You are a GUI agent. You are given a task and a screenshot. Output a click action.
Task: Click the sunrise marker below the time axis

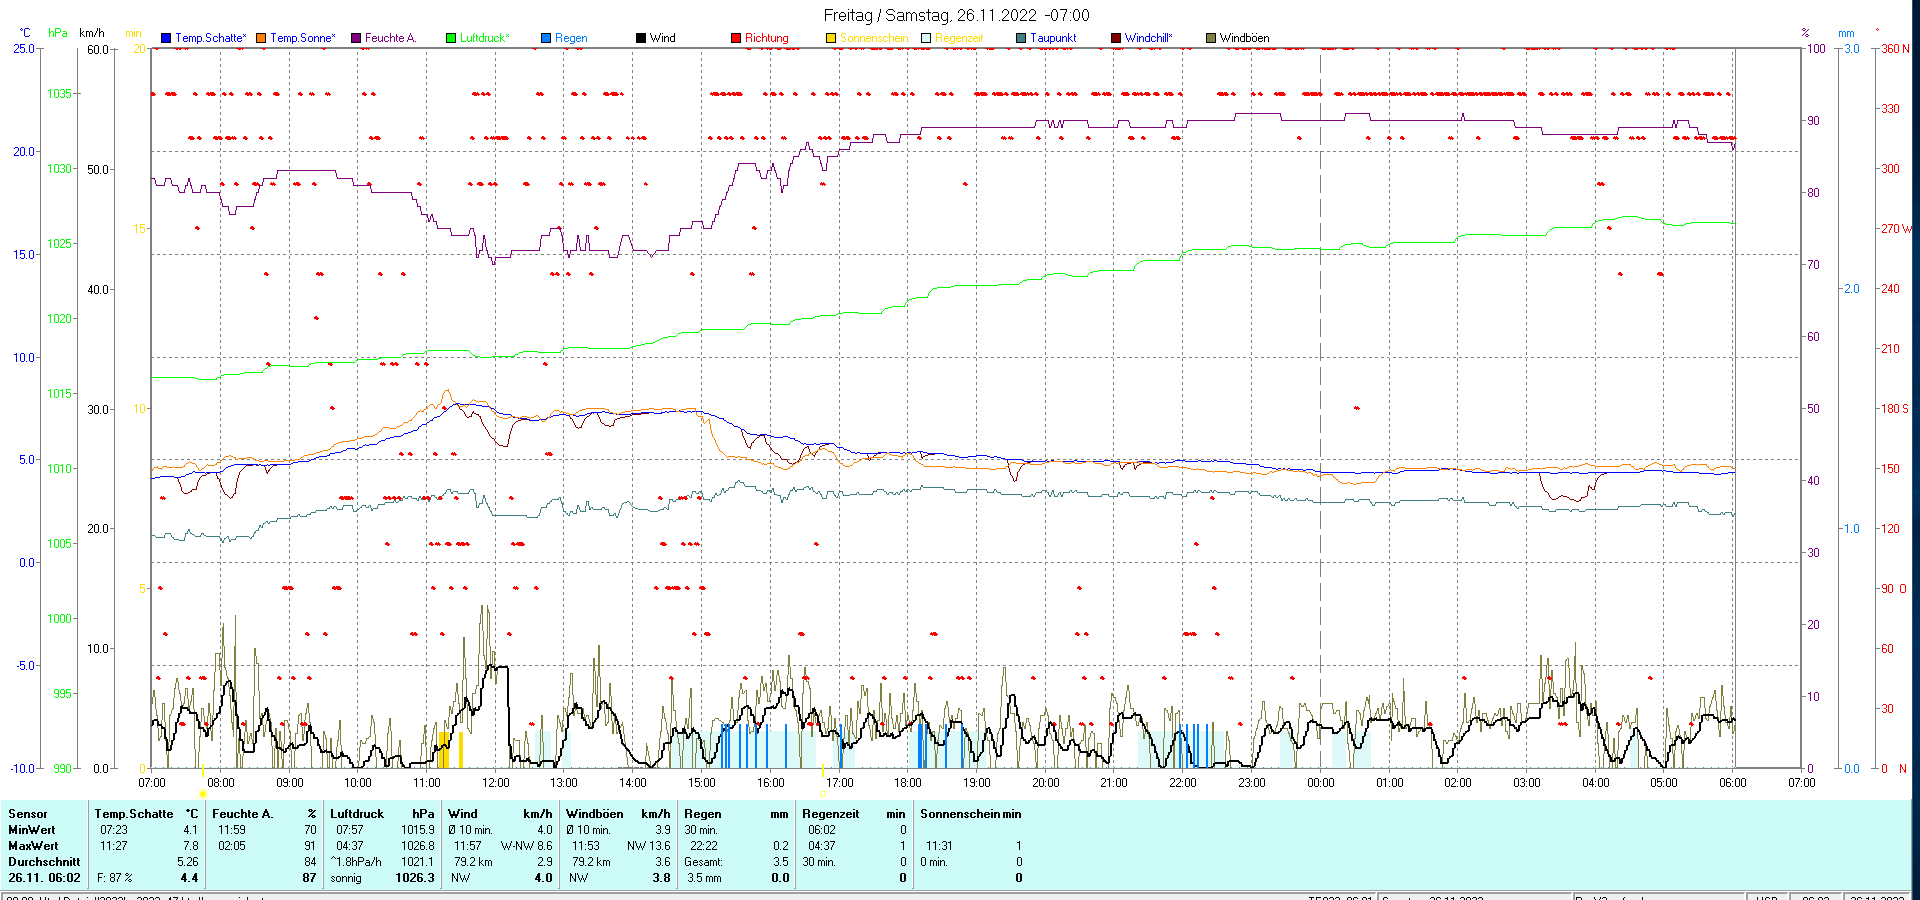click(202, 794)
